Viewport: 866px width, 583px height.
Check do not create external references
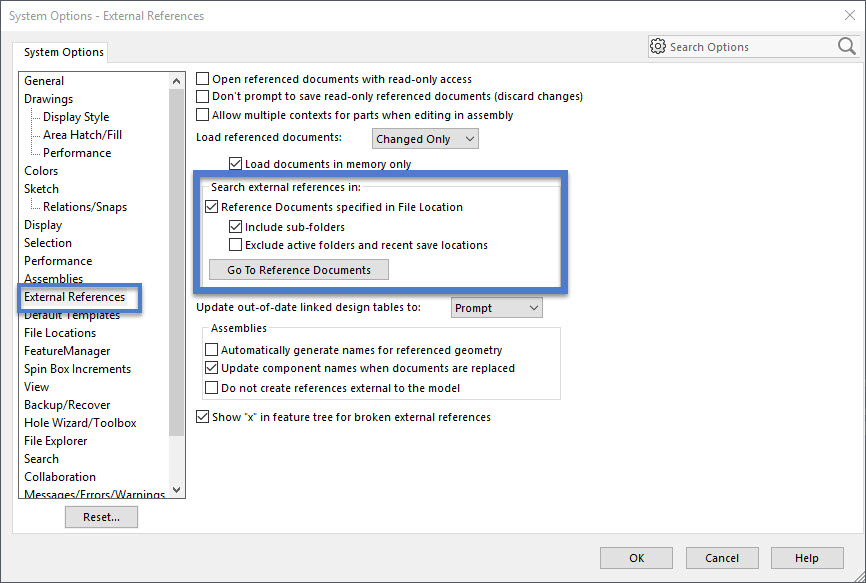tap(212, 388)
